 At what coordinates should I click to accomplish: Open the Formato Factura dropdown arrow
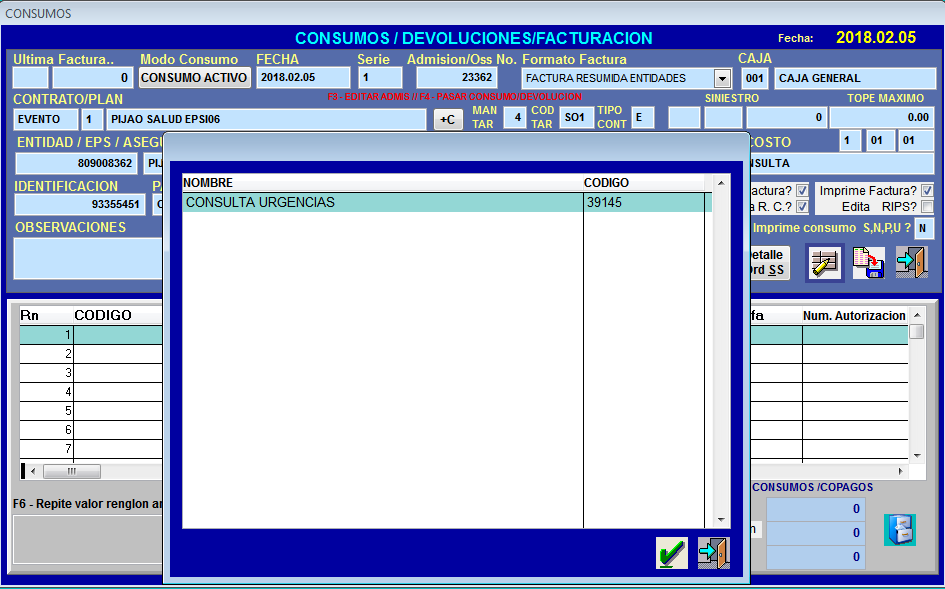pyautogui.click(x=721, y=78)
